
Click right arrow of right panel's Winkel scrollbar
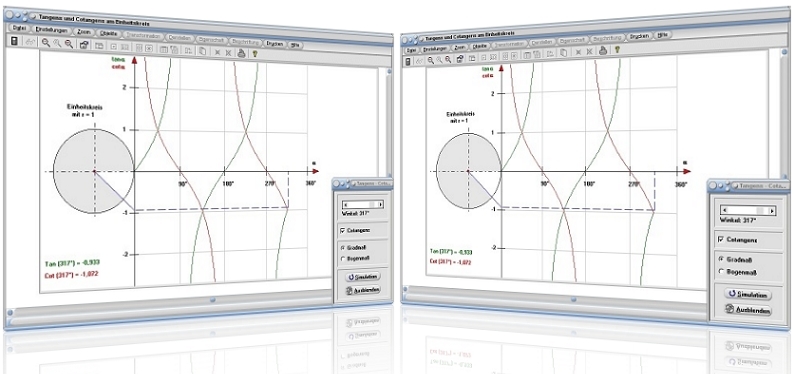tap(773, 210)
